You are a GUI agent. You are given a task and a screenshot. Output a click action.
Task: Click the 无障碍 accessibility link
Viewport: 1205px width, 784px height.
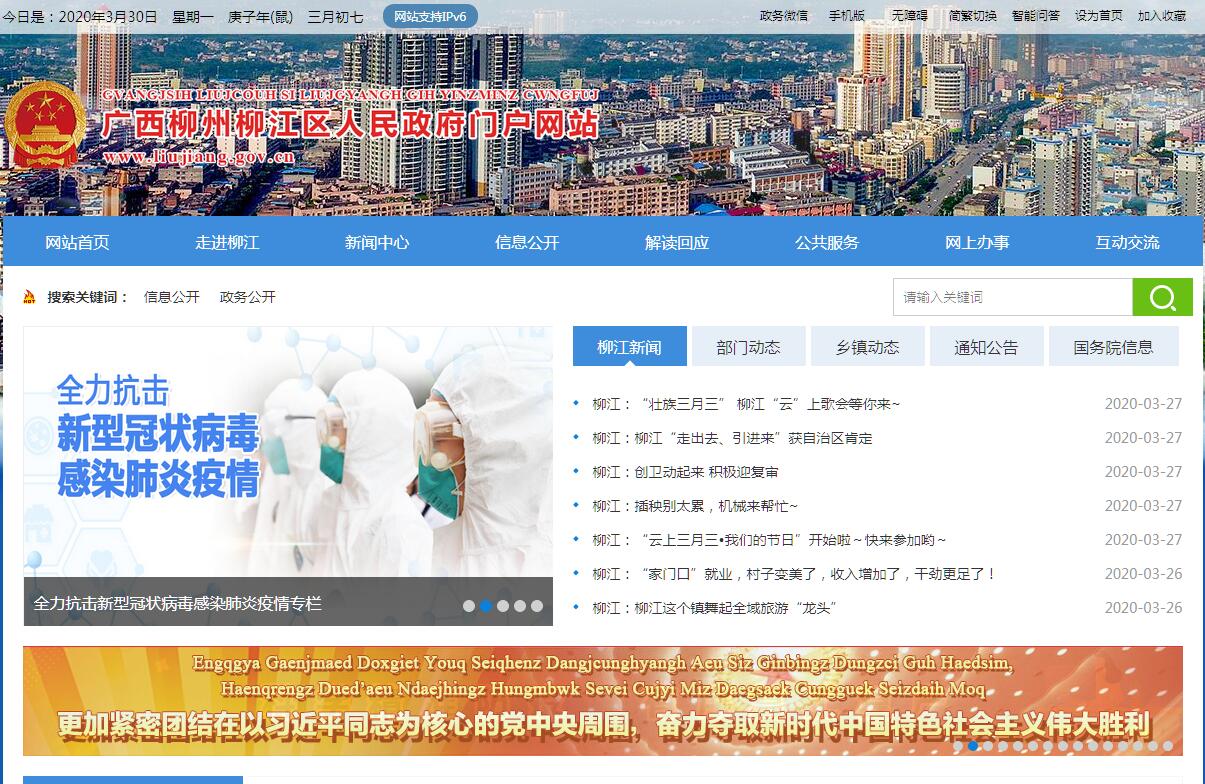[x=909, y=16]
